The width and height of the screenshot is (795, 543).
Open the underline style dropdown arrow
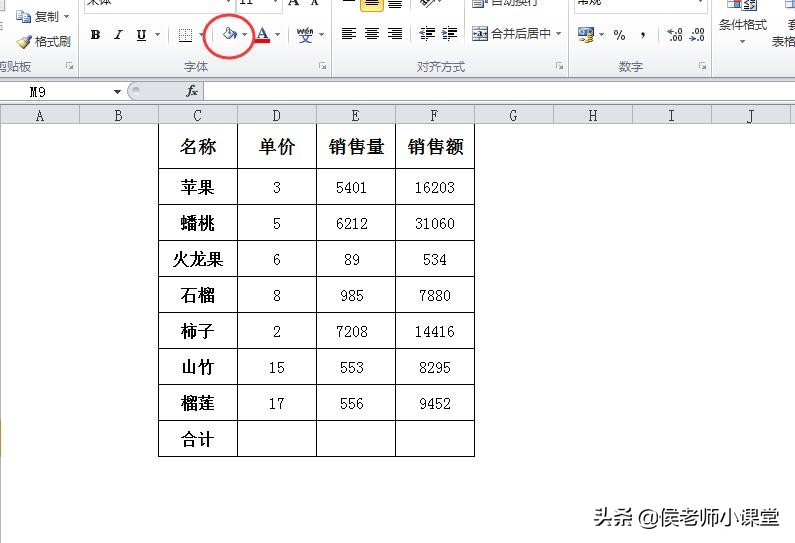click(157, 34)
